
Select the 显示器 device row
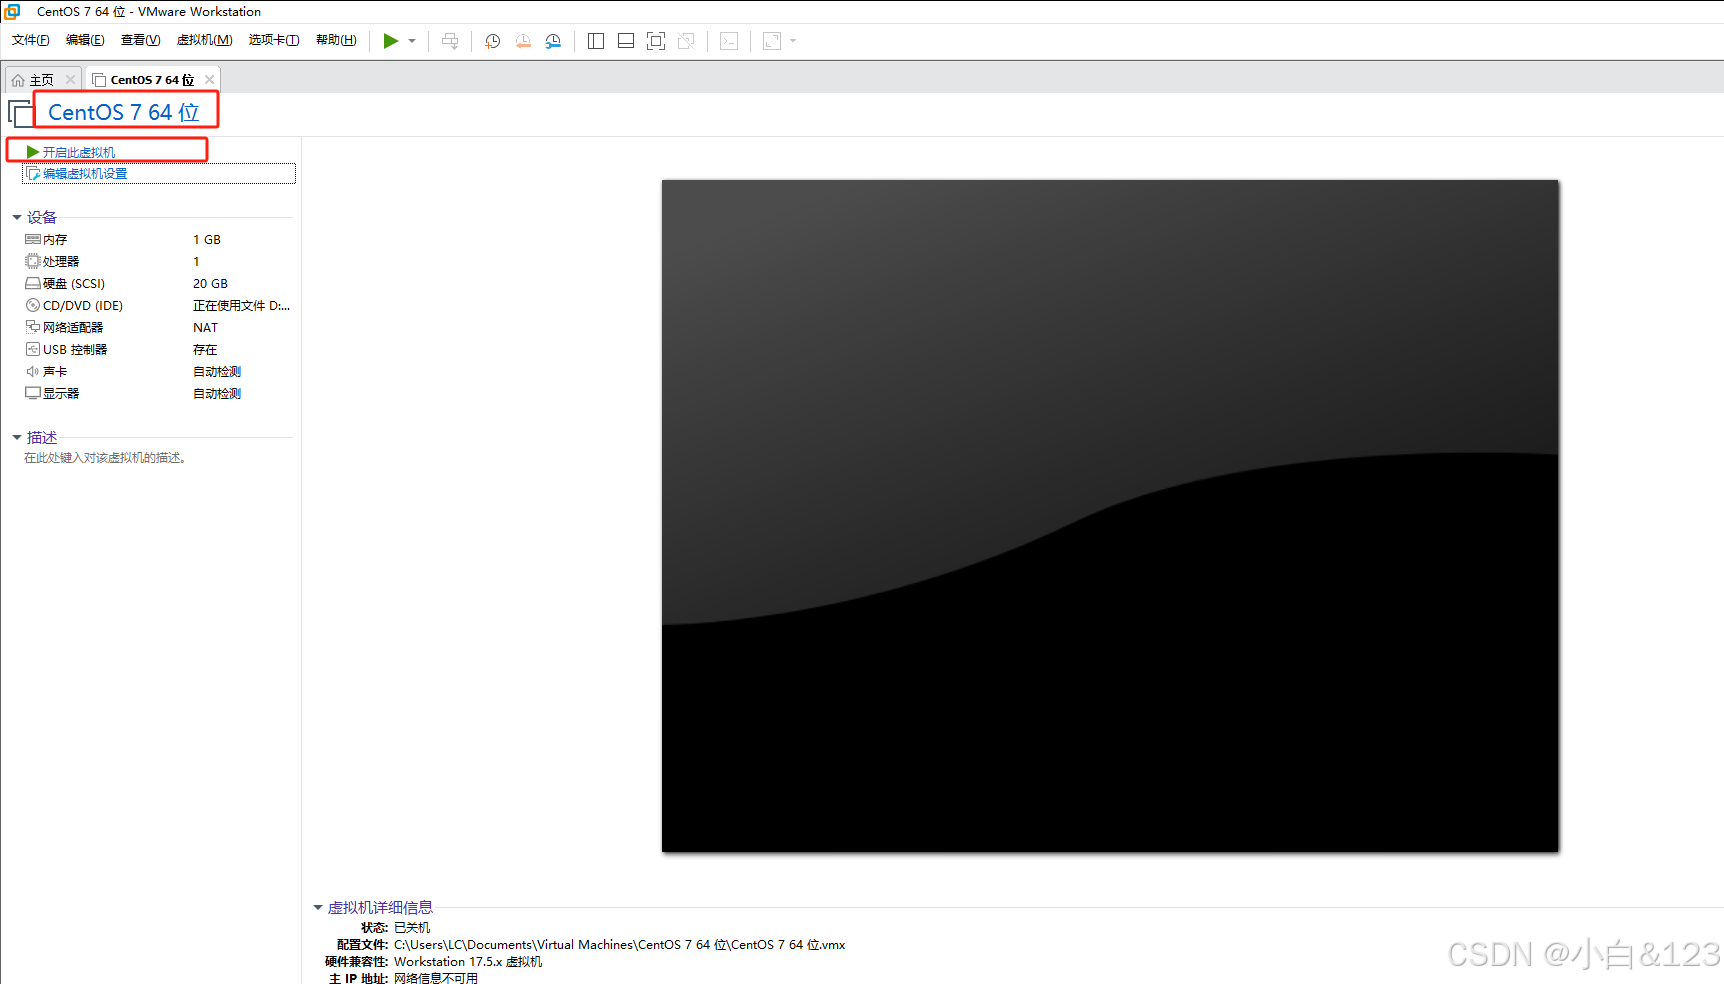click(158, 394)
